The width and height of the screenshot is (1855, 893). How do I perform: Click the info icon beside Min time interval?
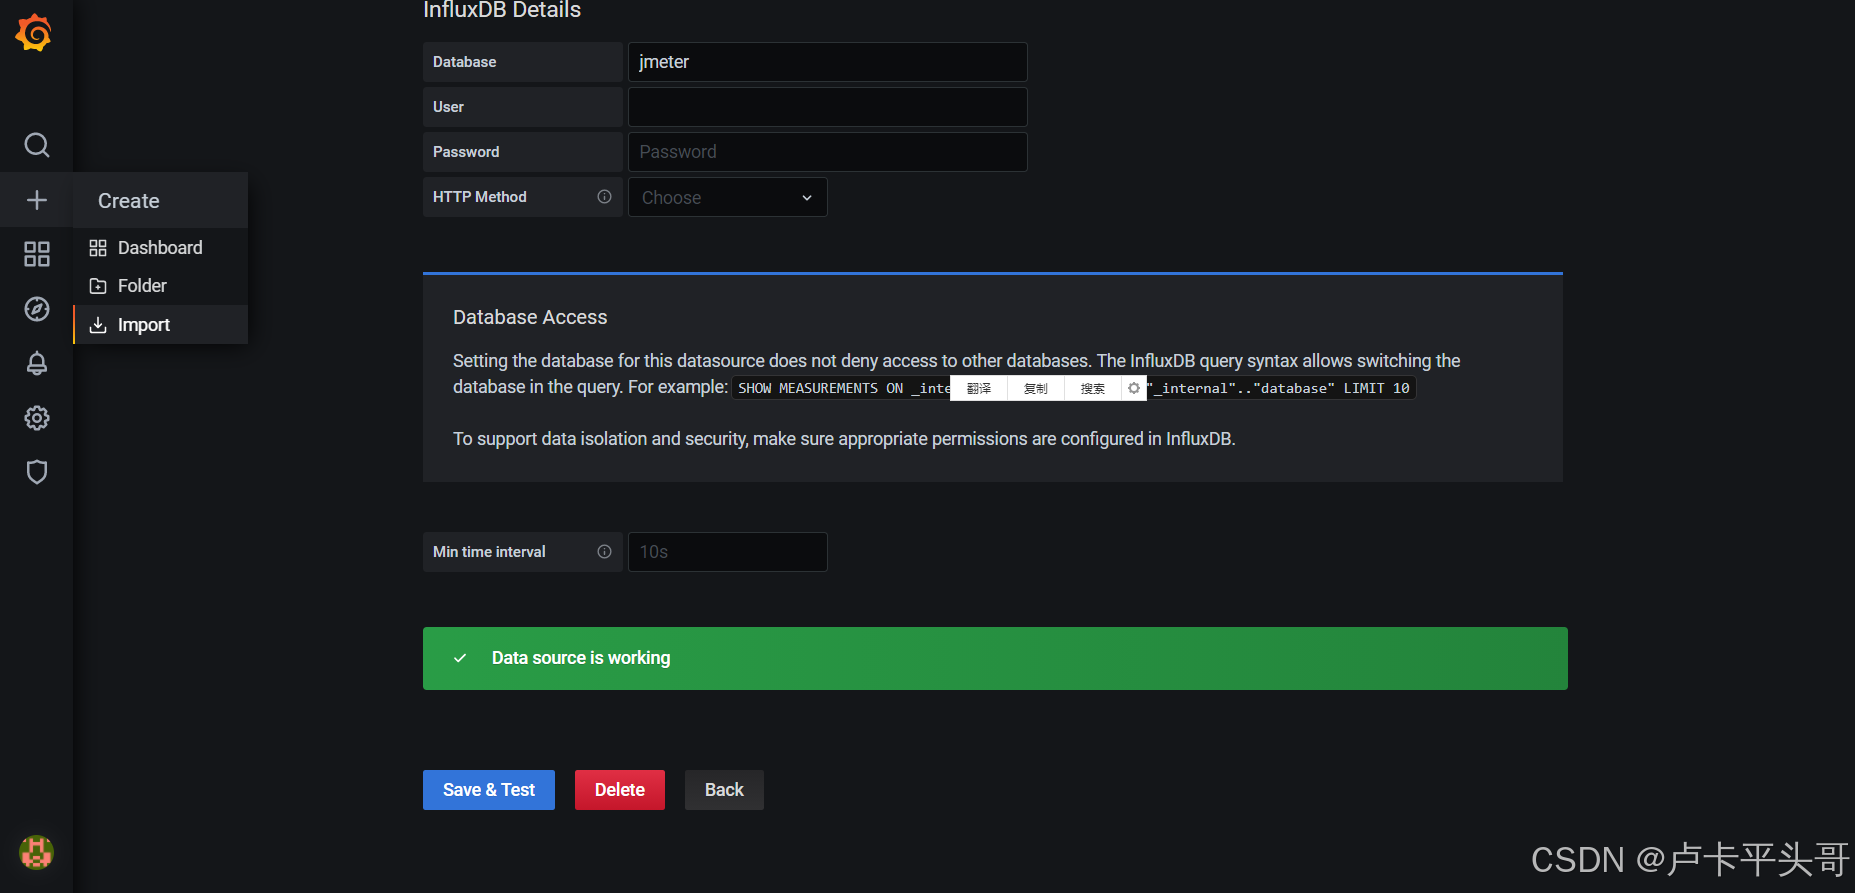(x=604, y=552)
